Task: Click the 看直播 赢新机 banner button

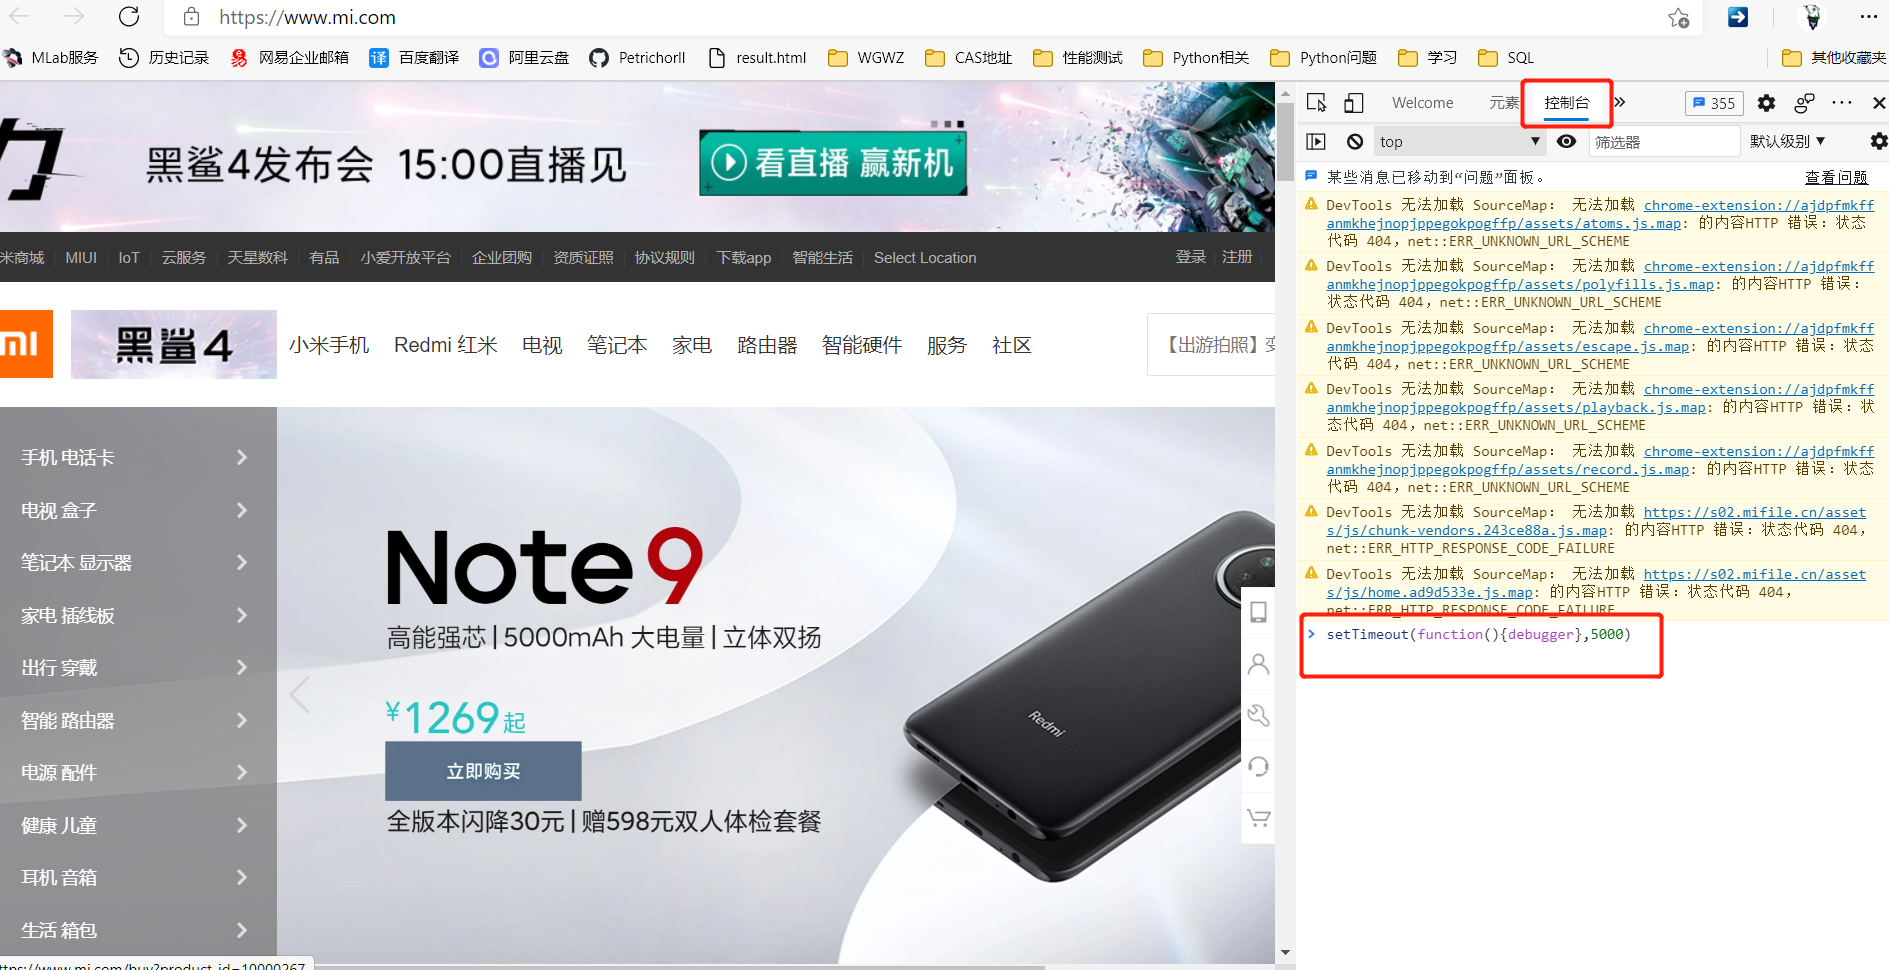Action: 833,162
